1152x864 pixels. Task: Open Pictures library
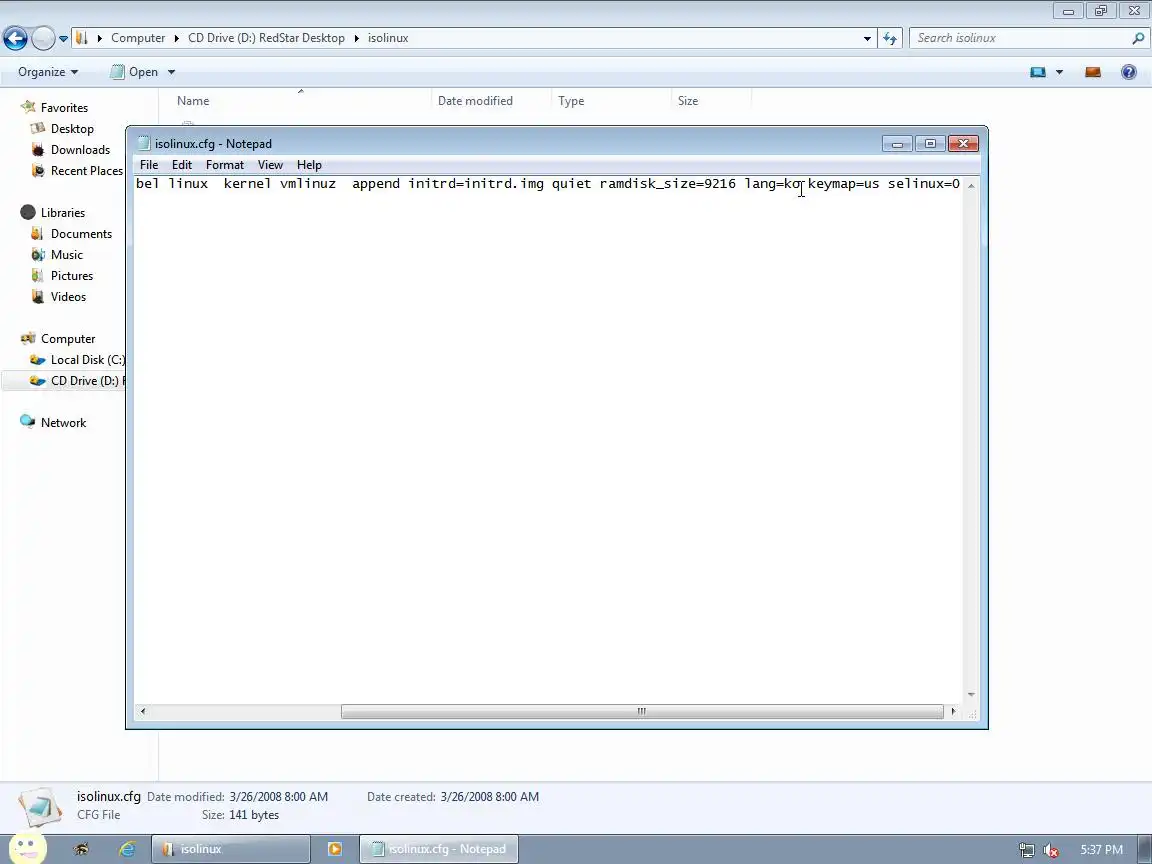point(71,276)
